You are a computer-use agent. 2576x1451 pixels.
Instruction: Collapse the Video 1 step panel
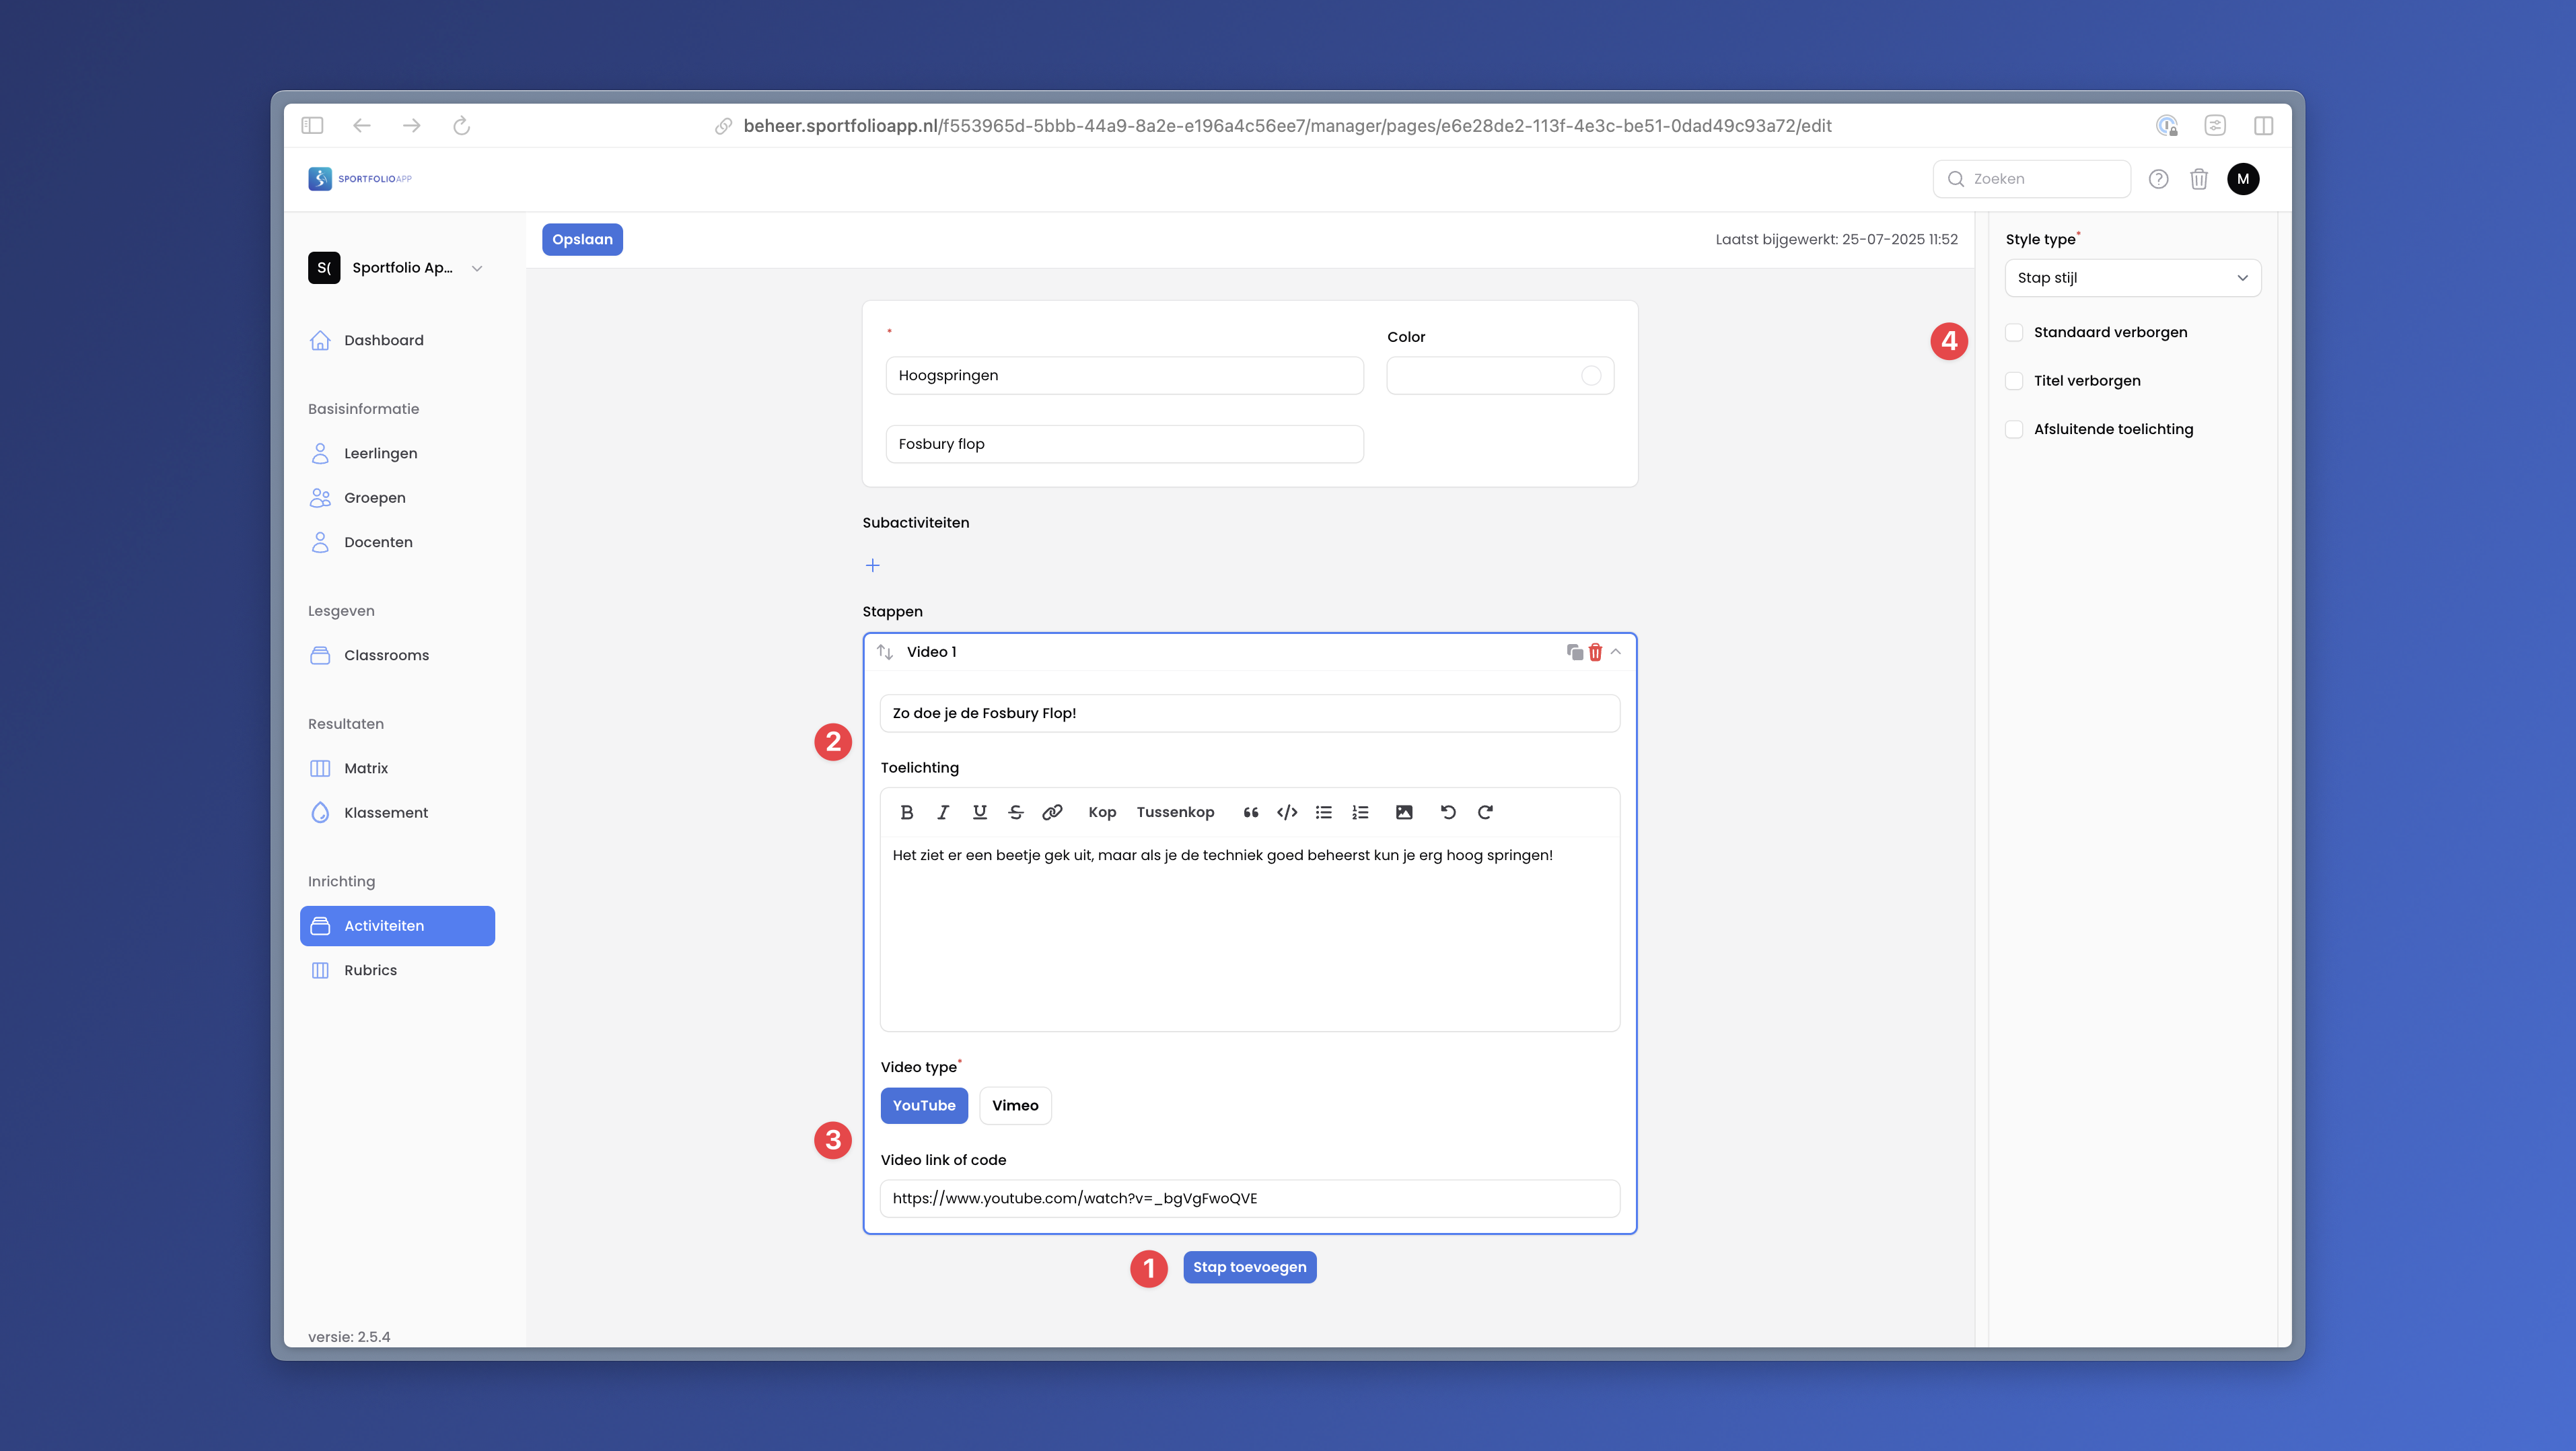[x=1616, y=652]
